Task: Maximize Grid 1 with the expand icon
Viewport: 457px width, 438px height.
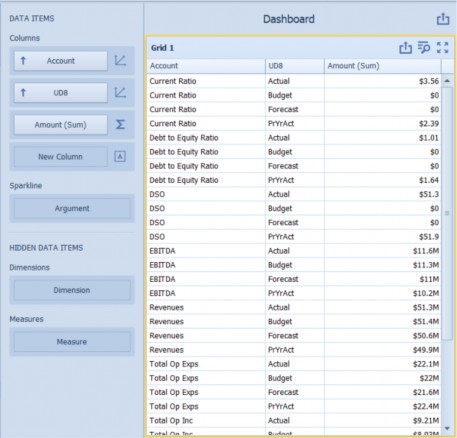Action: [442, 48]
